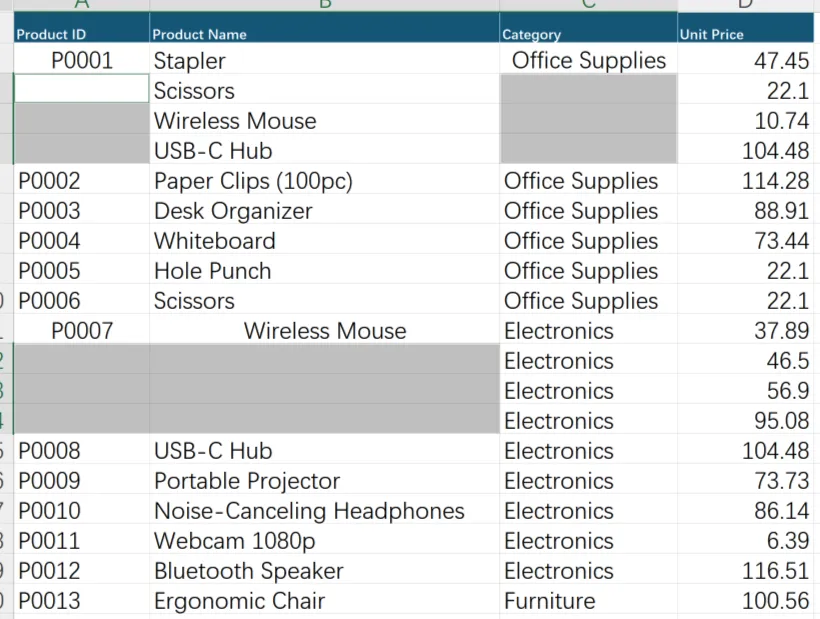Click the Bluetooth Speaker cell
This screenshot has height=619, width=820.
[324, 571]
